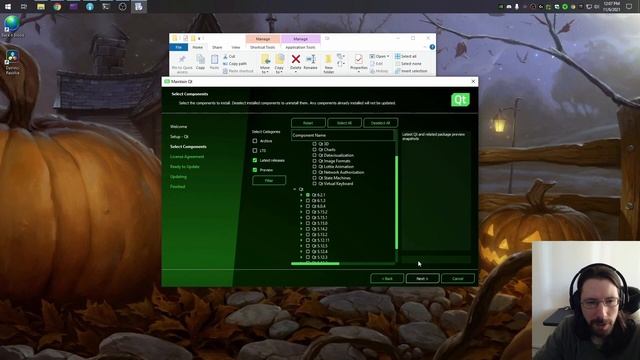Click the Qt logo in the Maintain Qt header
This screenshot has width=640, height=360.
tap(460, 100)
